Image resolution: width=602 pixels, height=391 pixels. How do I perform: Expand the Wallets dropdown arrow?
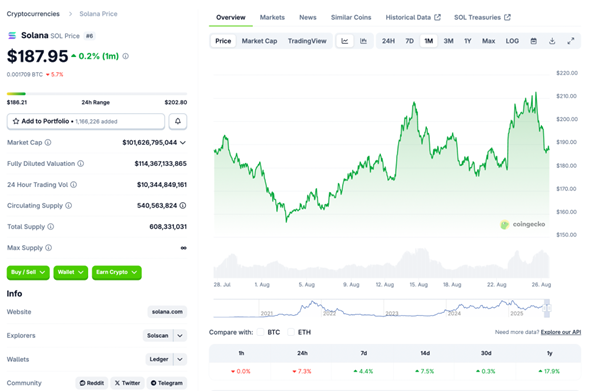coord(180,359)
